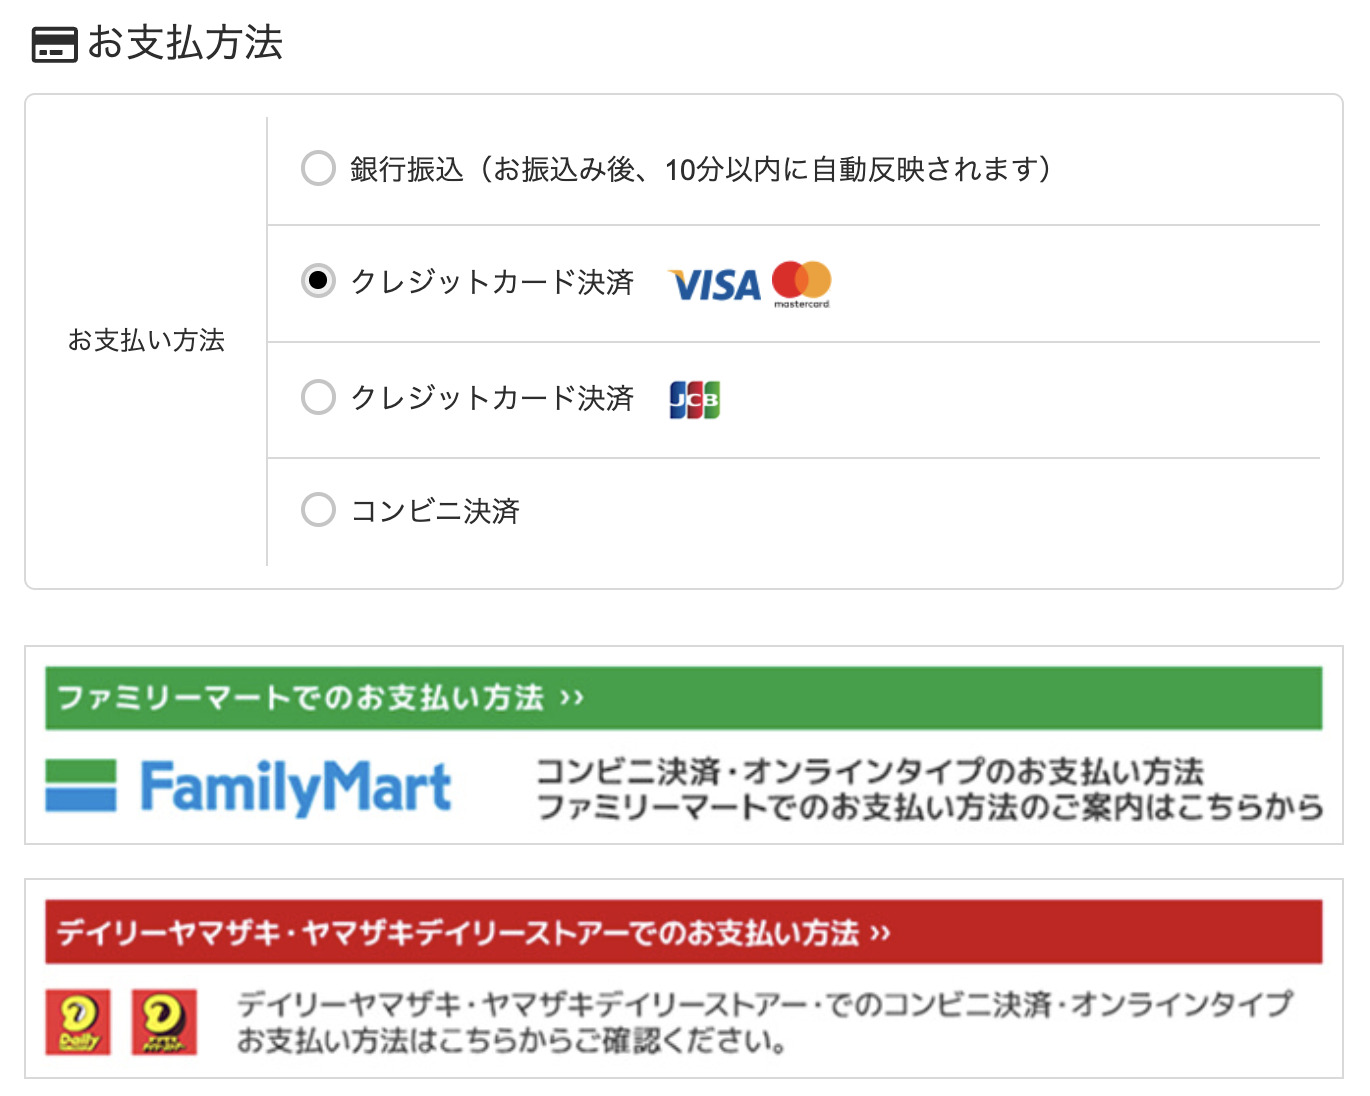1370x1096 pixels.
Task: Select the コンビニ決済 radio button
Action: pyautogui.click(x=318, y=510)
